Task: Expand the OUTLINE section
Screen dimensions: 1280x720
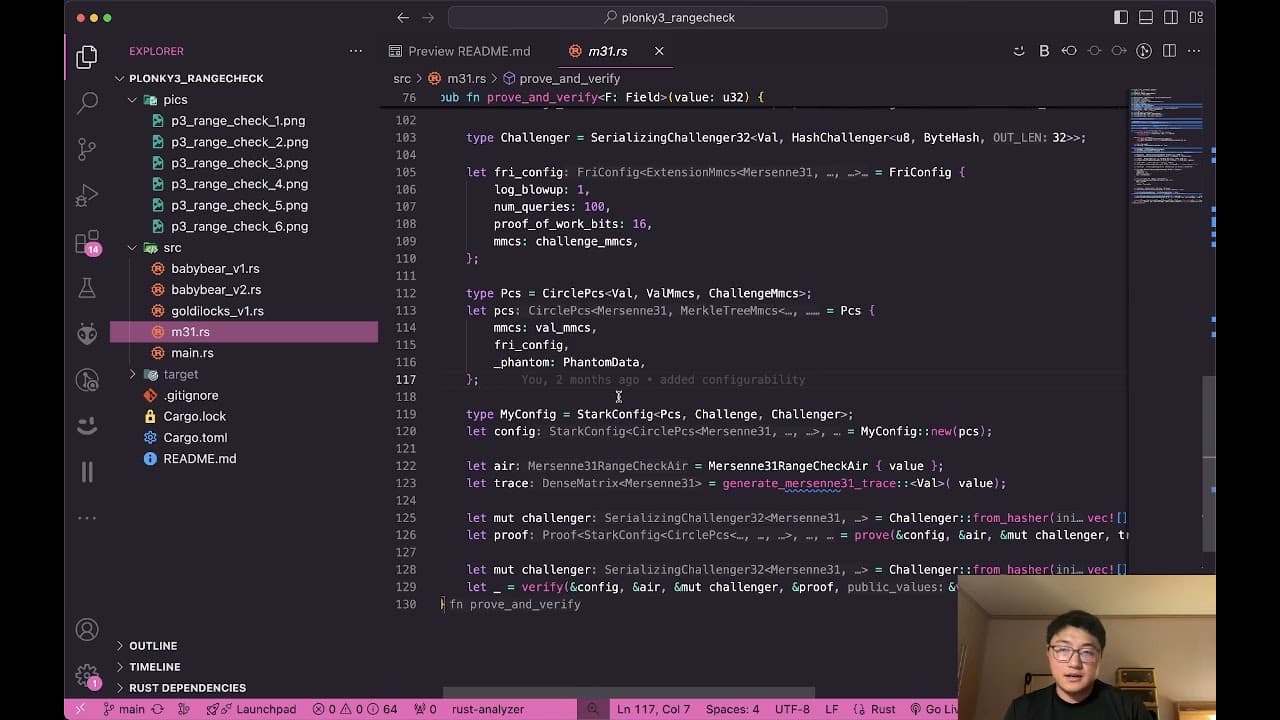Action: click(x=153, y=646)
